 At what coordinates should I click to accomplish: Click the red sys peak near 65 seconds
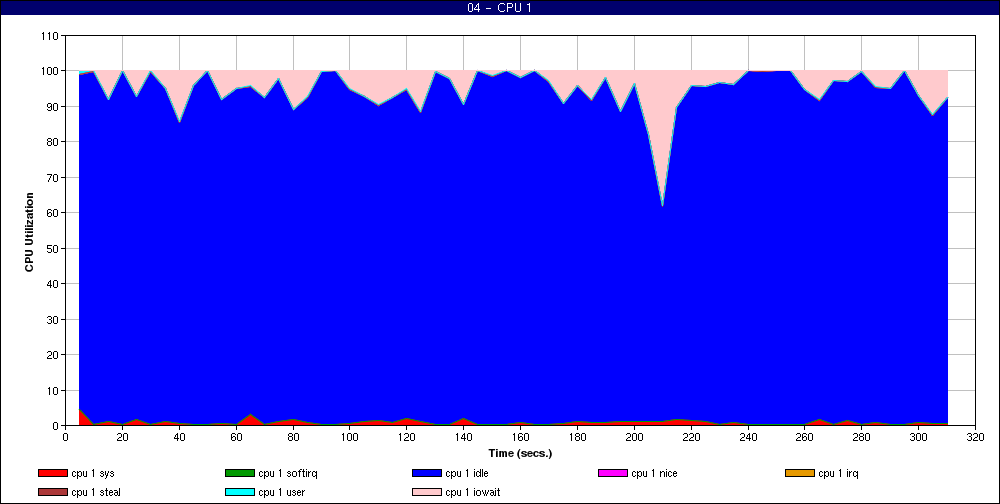[250, 416]
